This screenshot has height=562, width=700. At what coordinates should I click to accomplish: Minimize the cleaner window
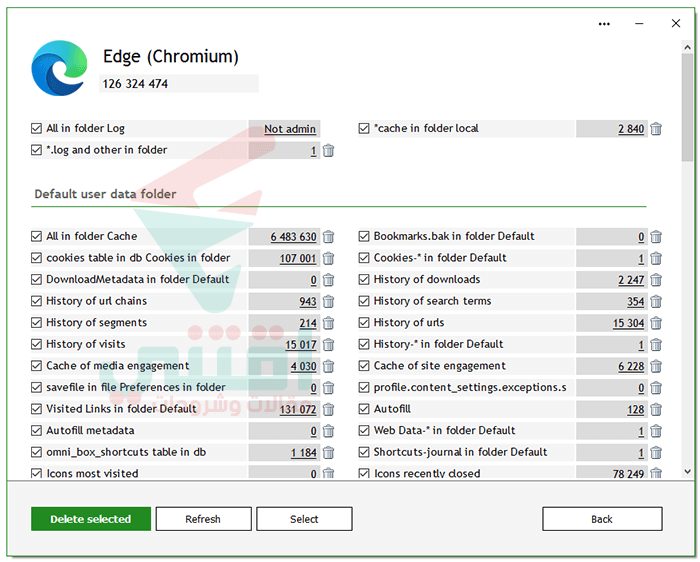click(639, 24)
